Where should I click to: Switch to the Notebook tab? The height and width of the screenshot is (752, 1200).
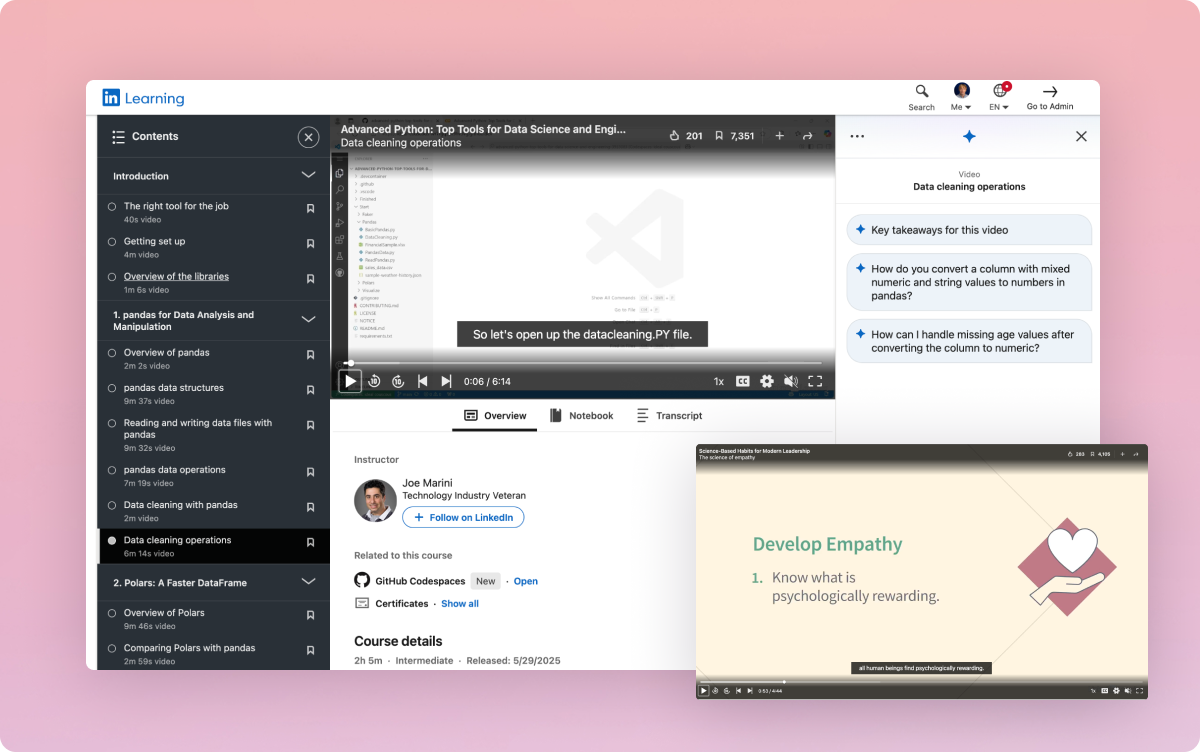pos(581,416)
